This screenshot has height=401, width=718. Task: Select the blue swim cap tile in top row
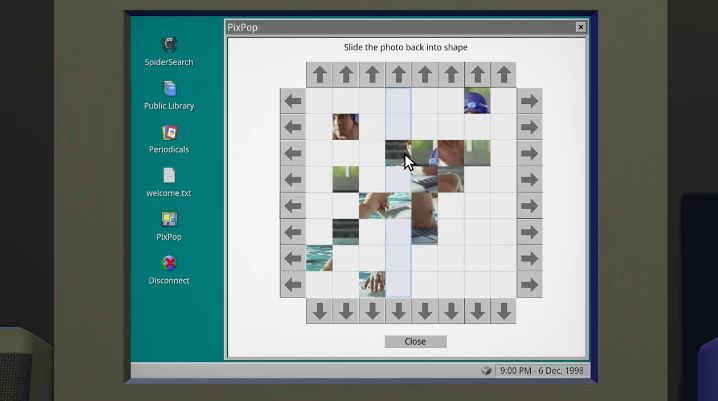click(477, 101)
